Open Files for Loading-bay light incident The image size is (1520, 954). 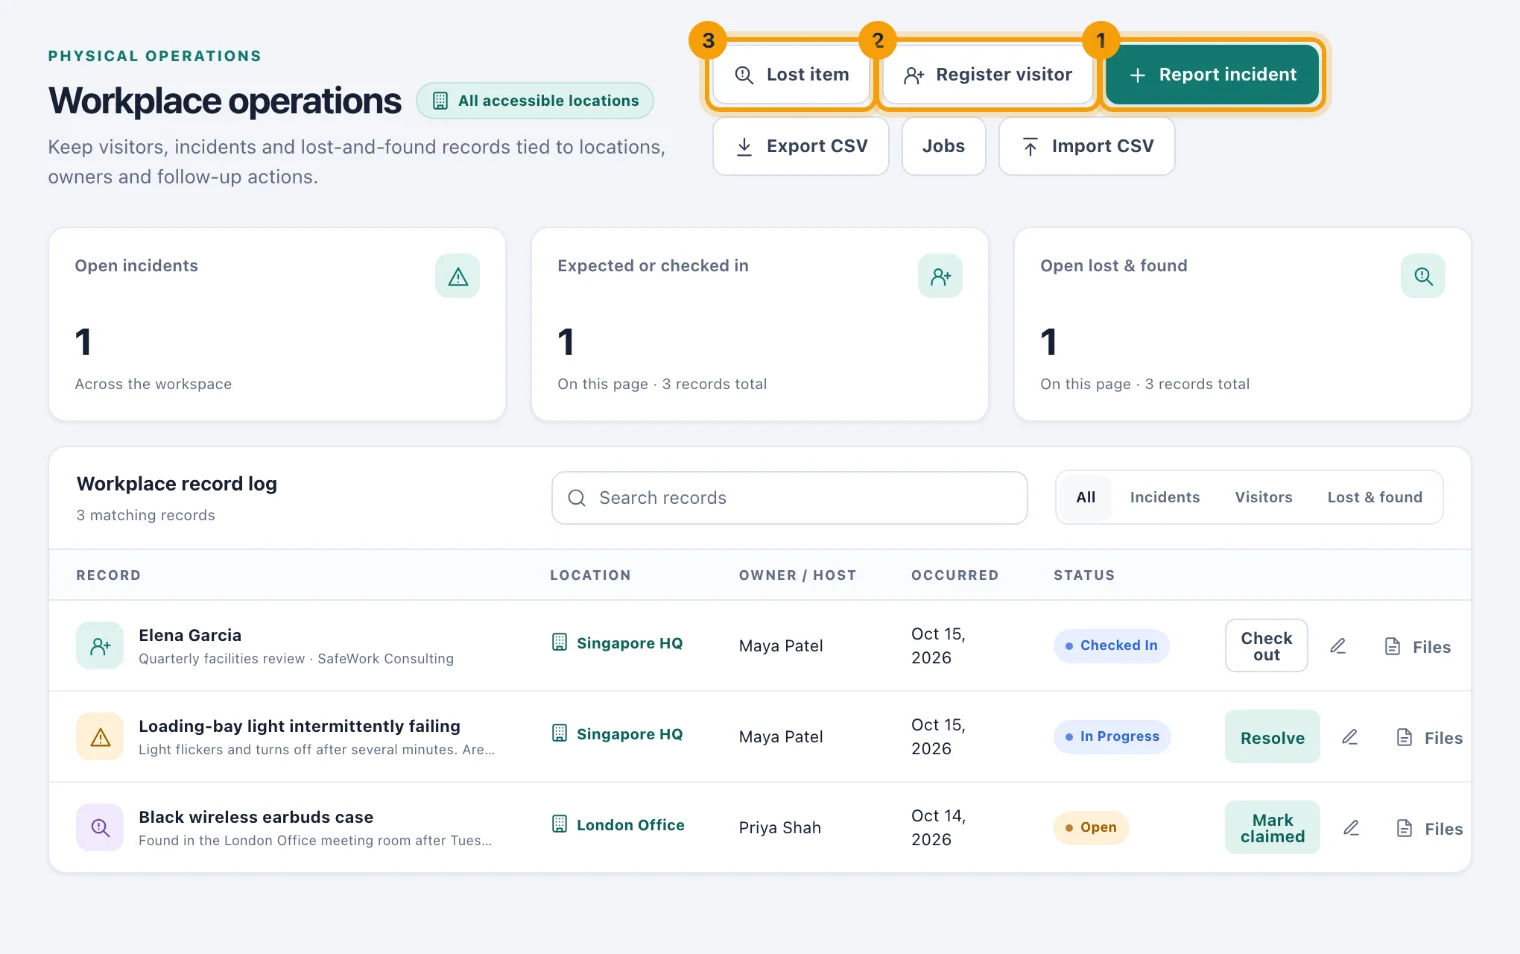(x=1429, y=738)
